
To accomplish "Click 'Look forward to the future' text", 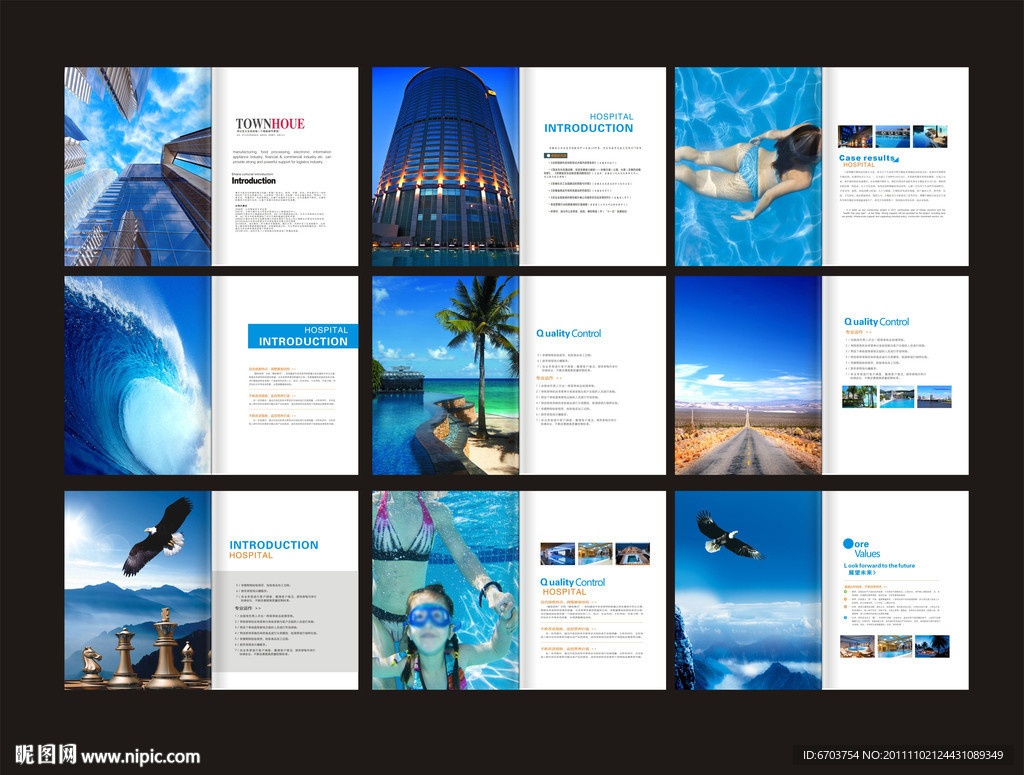I will (880, 566).
